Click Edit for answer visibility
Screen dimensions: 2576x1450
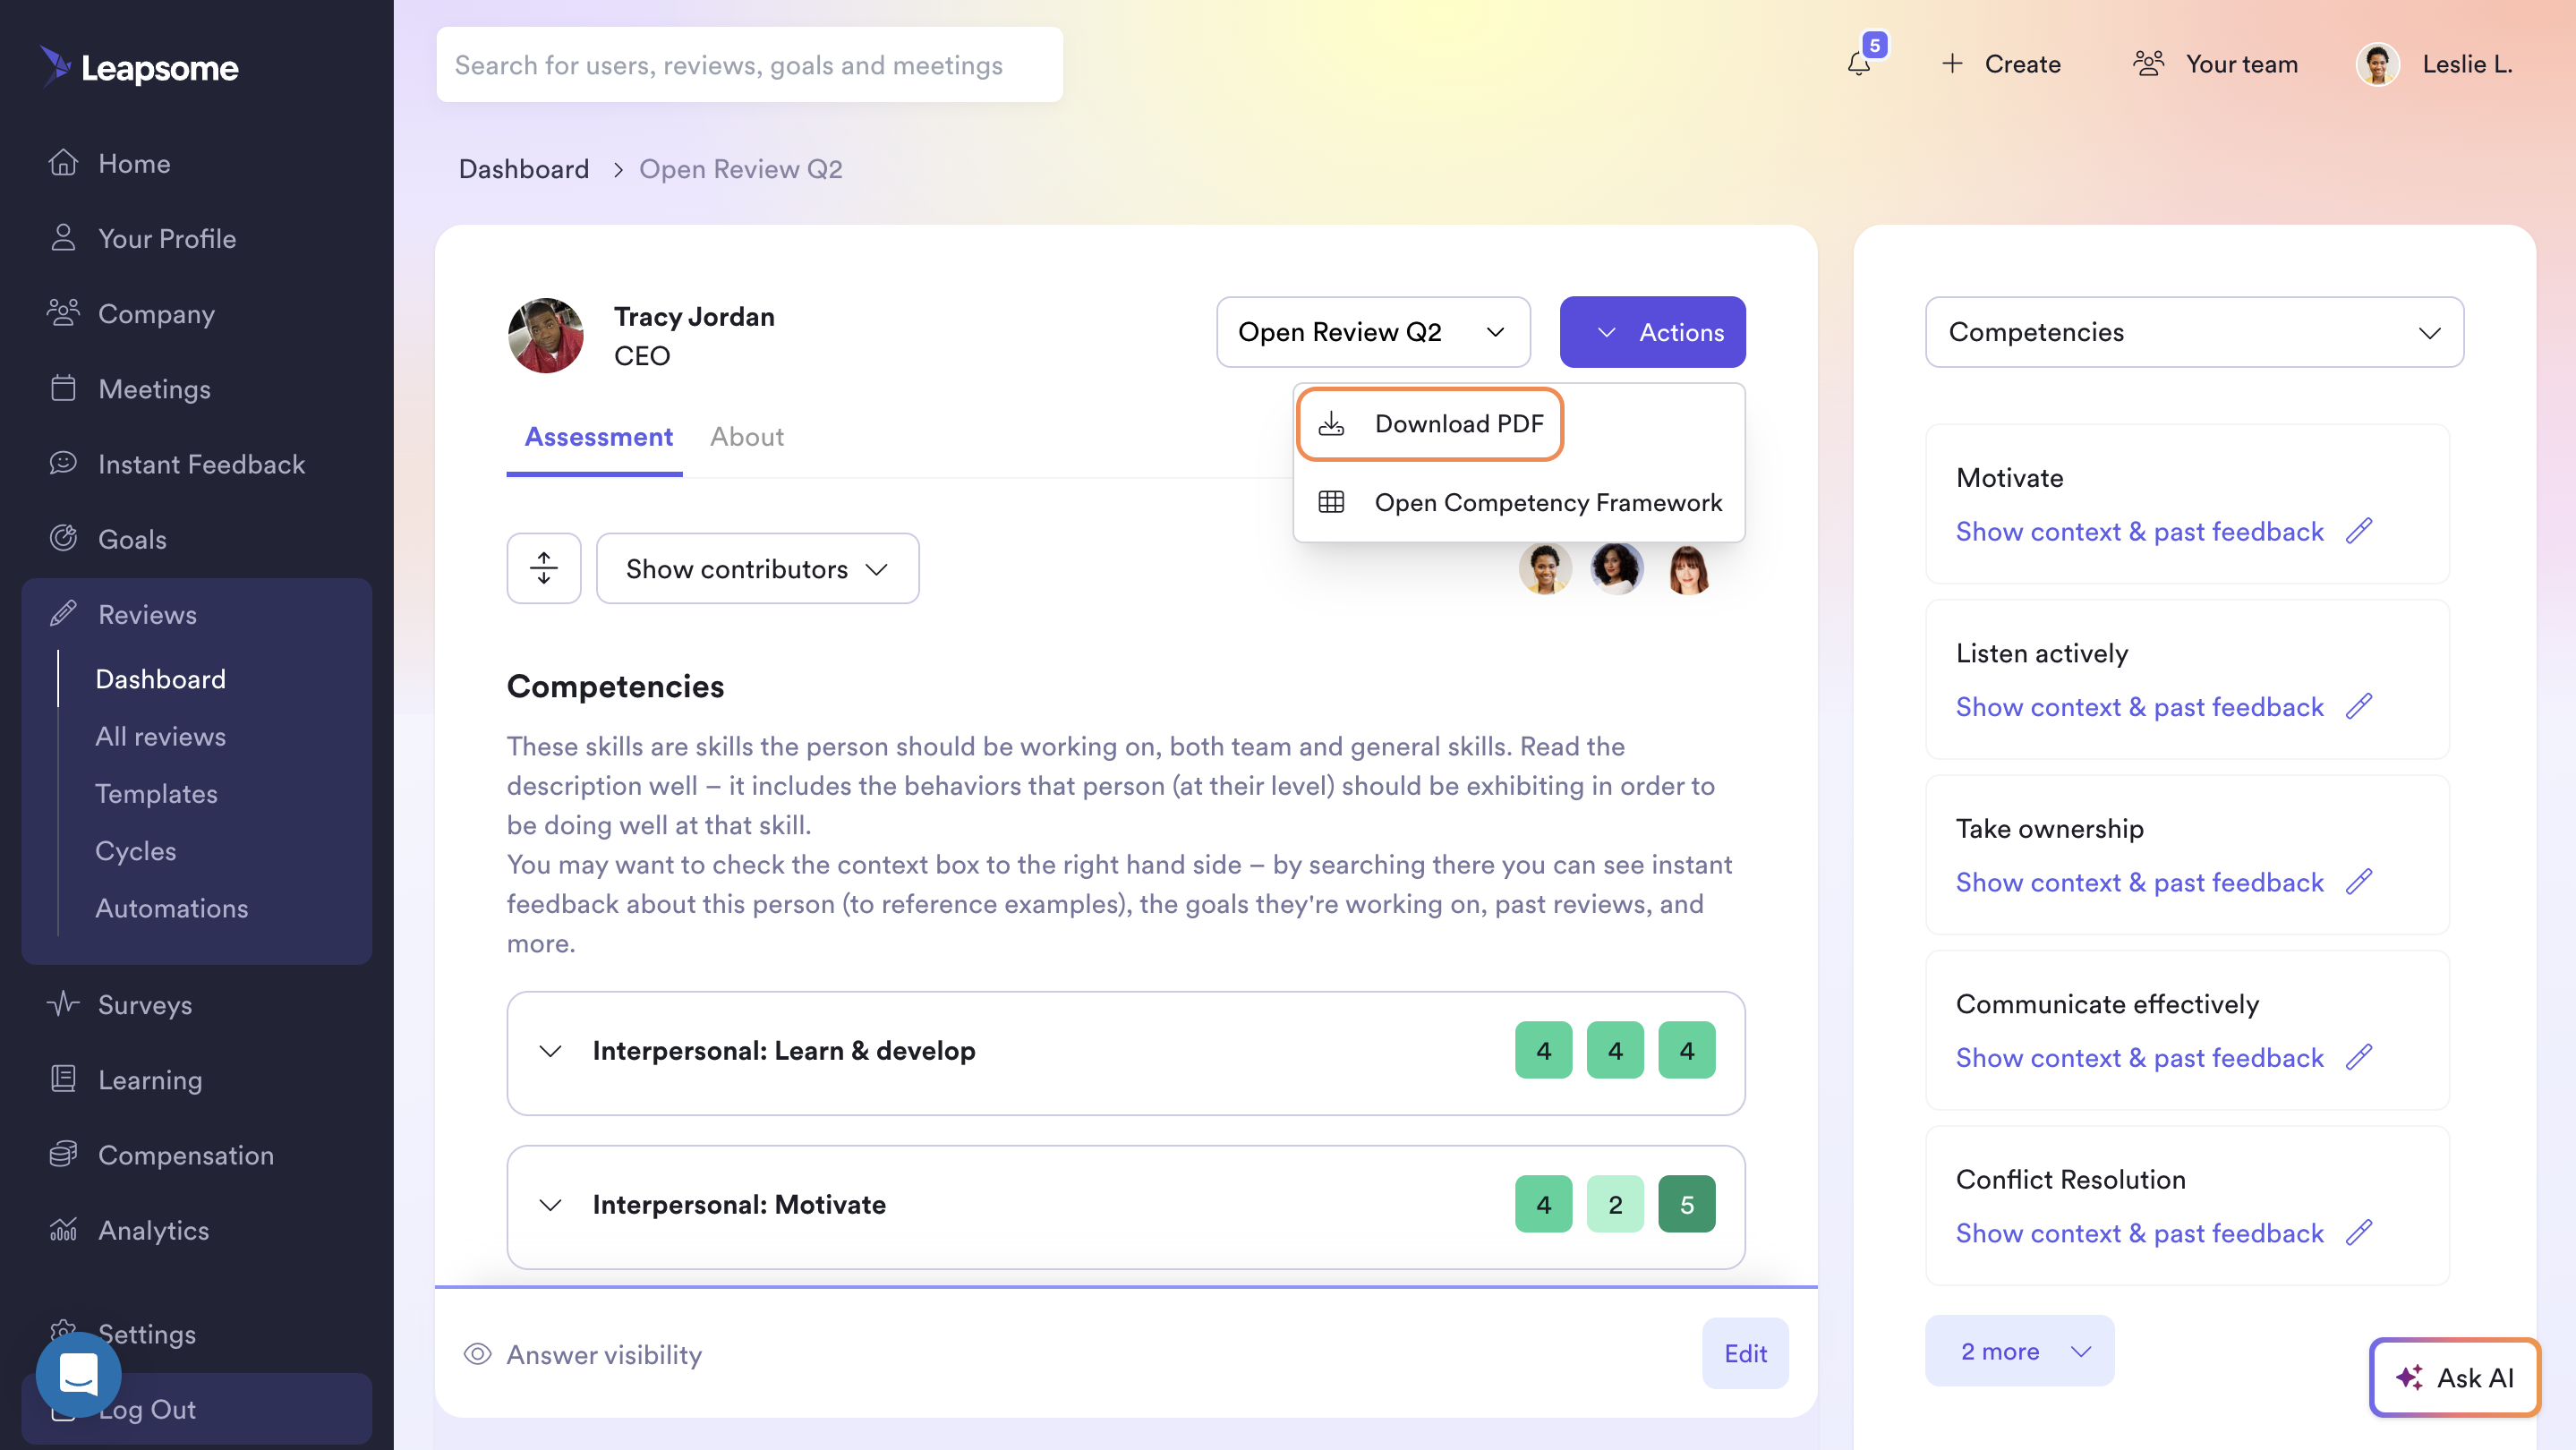(1745, 1353)
